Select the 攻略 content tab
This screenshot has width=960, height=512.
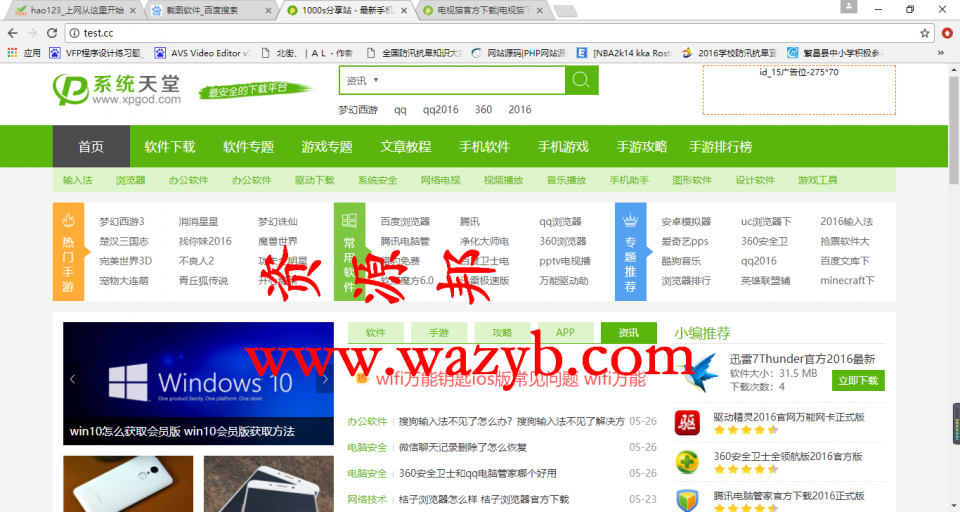tap(502, 333)
